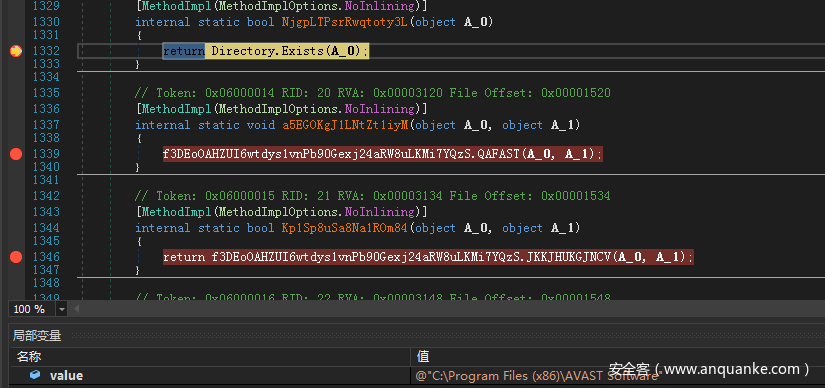The width and height of the screenshot is (825, 388).
Task: Click the Exists method call
Action: pyautogui.click(x=303, y=51)
